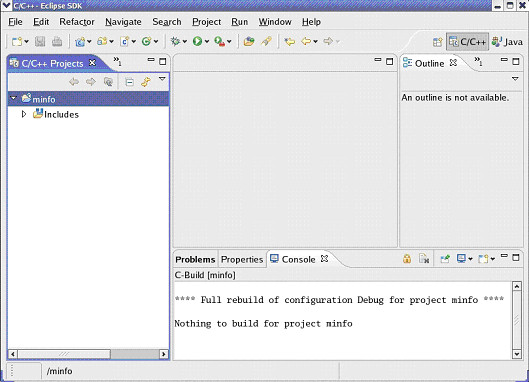
Task: Click the Clear Console icon
Action: [x=424, y=259]
